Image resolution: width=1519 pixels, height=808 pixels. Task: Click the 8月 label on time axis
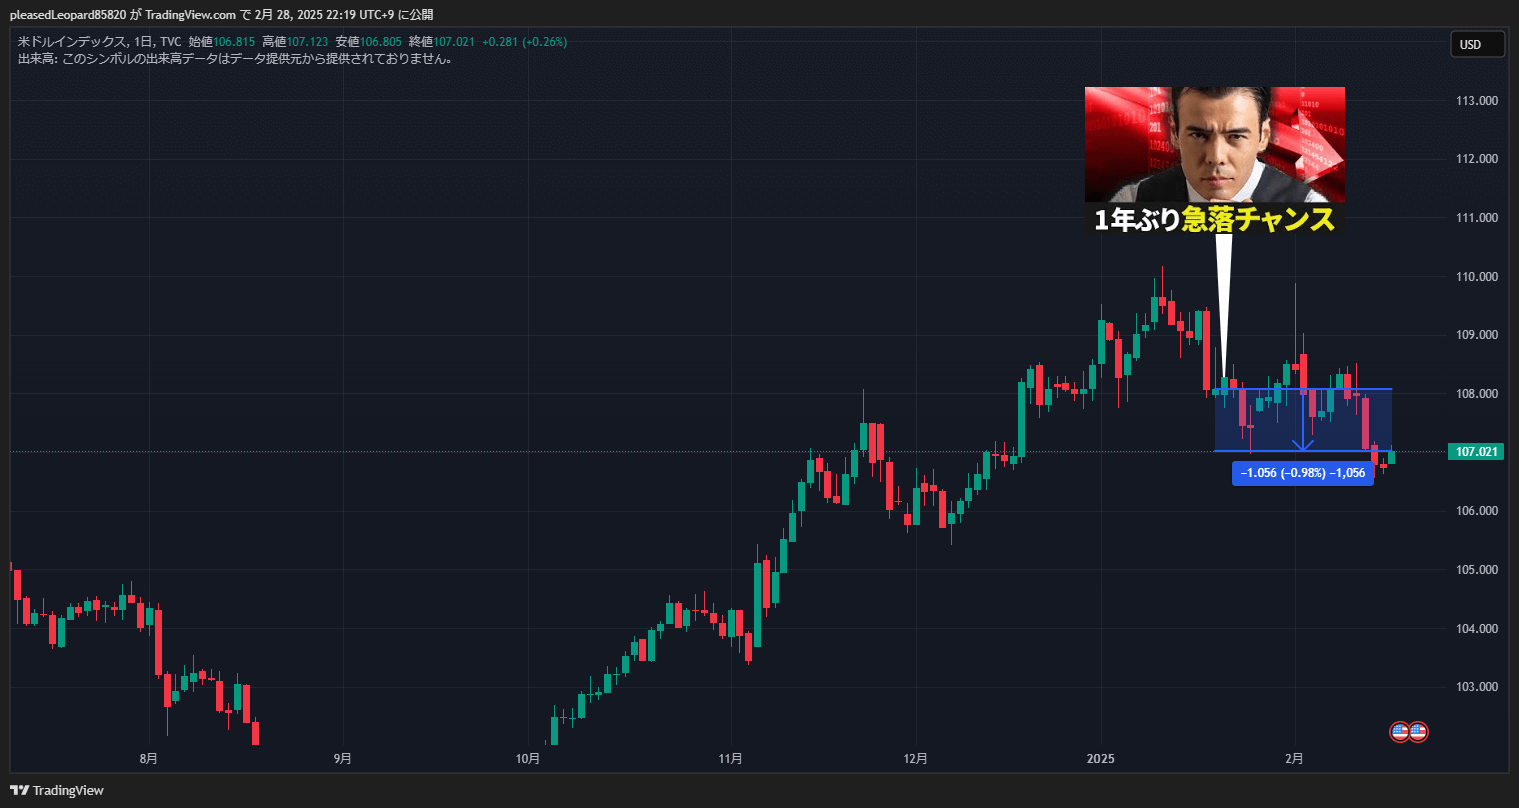click(x=148, y=758)
